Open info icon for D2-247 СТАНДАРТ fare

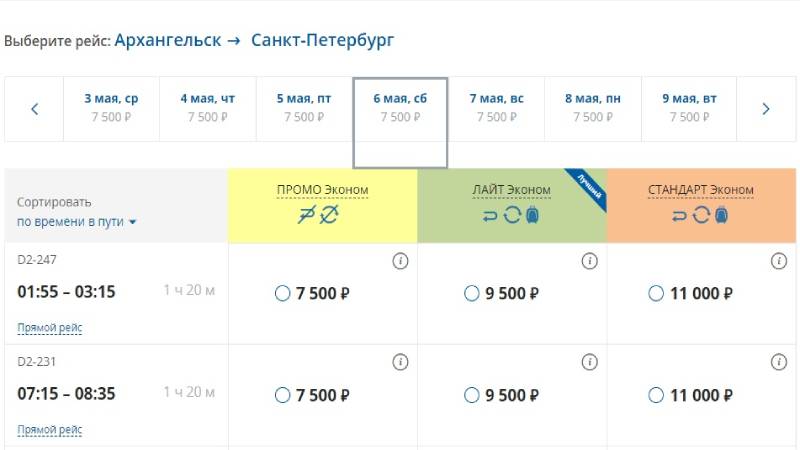779,261
